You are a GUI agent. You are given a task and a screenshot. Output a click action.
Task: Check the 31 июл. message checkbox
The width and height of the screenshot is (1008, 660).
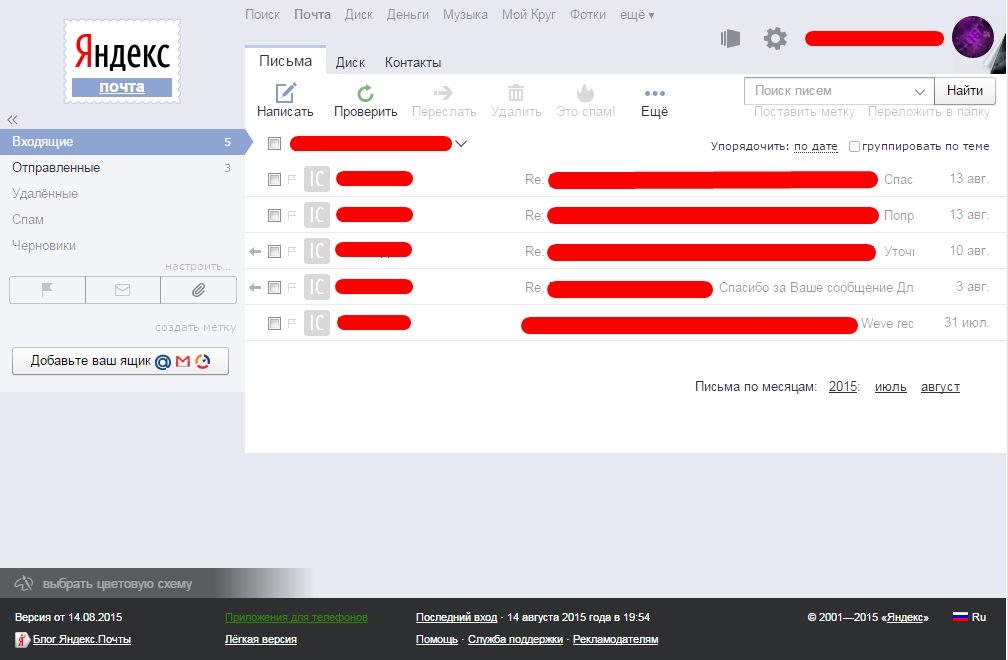click(x=274, y=323)
